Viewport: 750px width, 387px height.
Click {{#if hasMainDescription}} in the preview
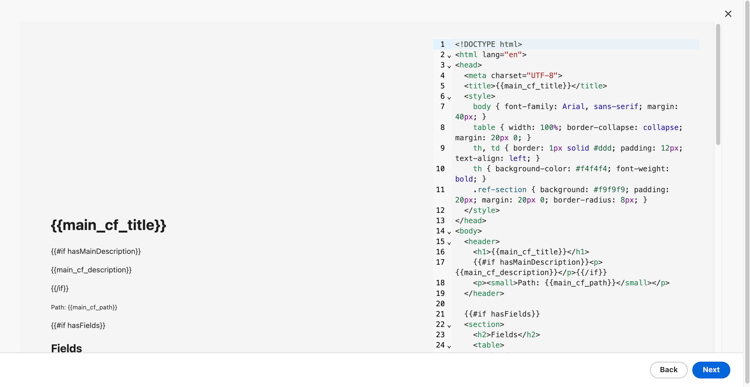coord(96,251)
